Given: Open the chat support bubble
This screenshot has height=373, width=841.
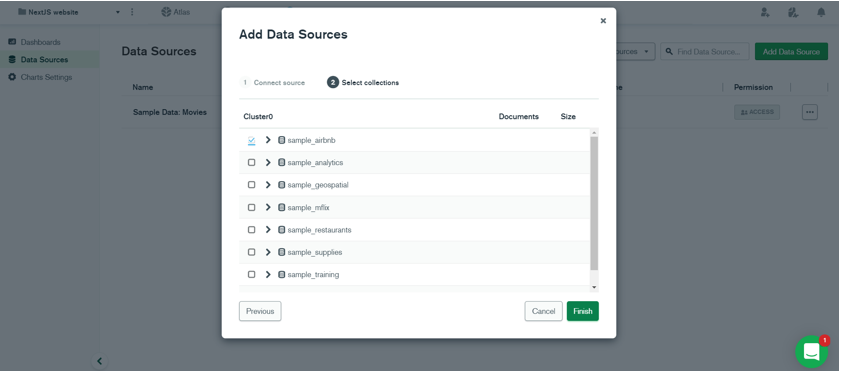Looking at the screenshot, I should point(812,352).
